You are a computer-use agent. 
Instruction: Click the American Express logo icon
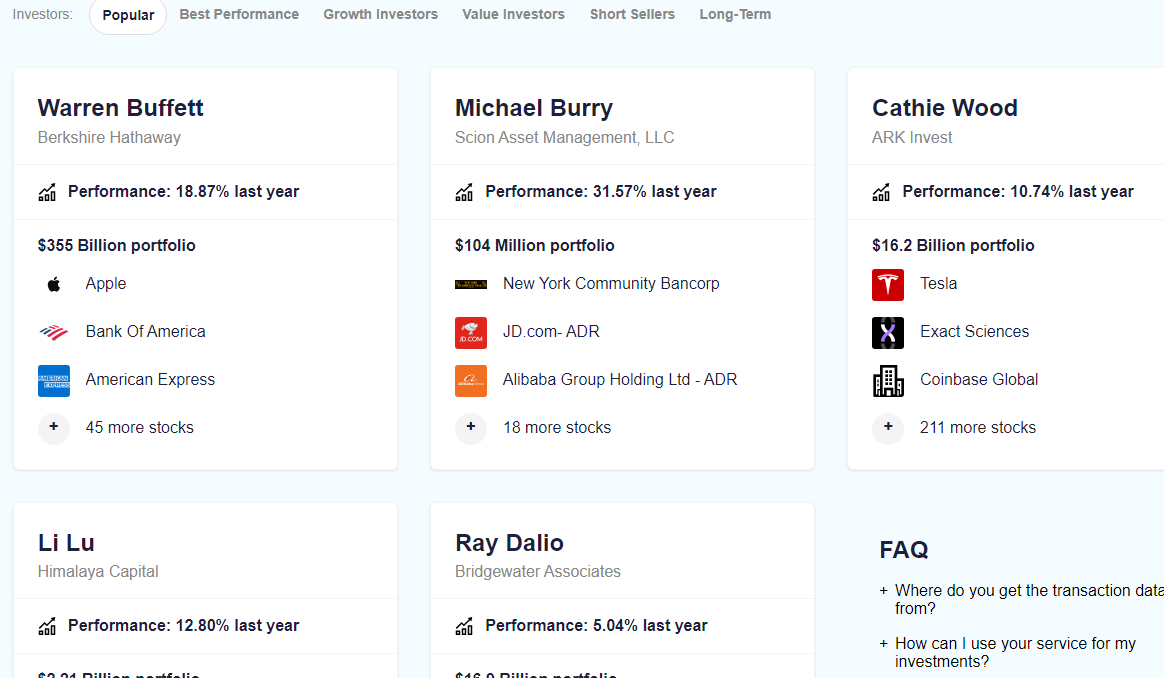click(53, 380)
